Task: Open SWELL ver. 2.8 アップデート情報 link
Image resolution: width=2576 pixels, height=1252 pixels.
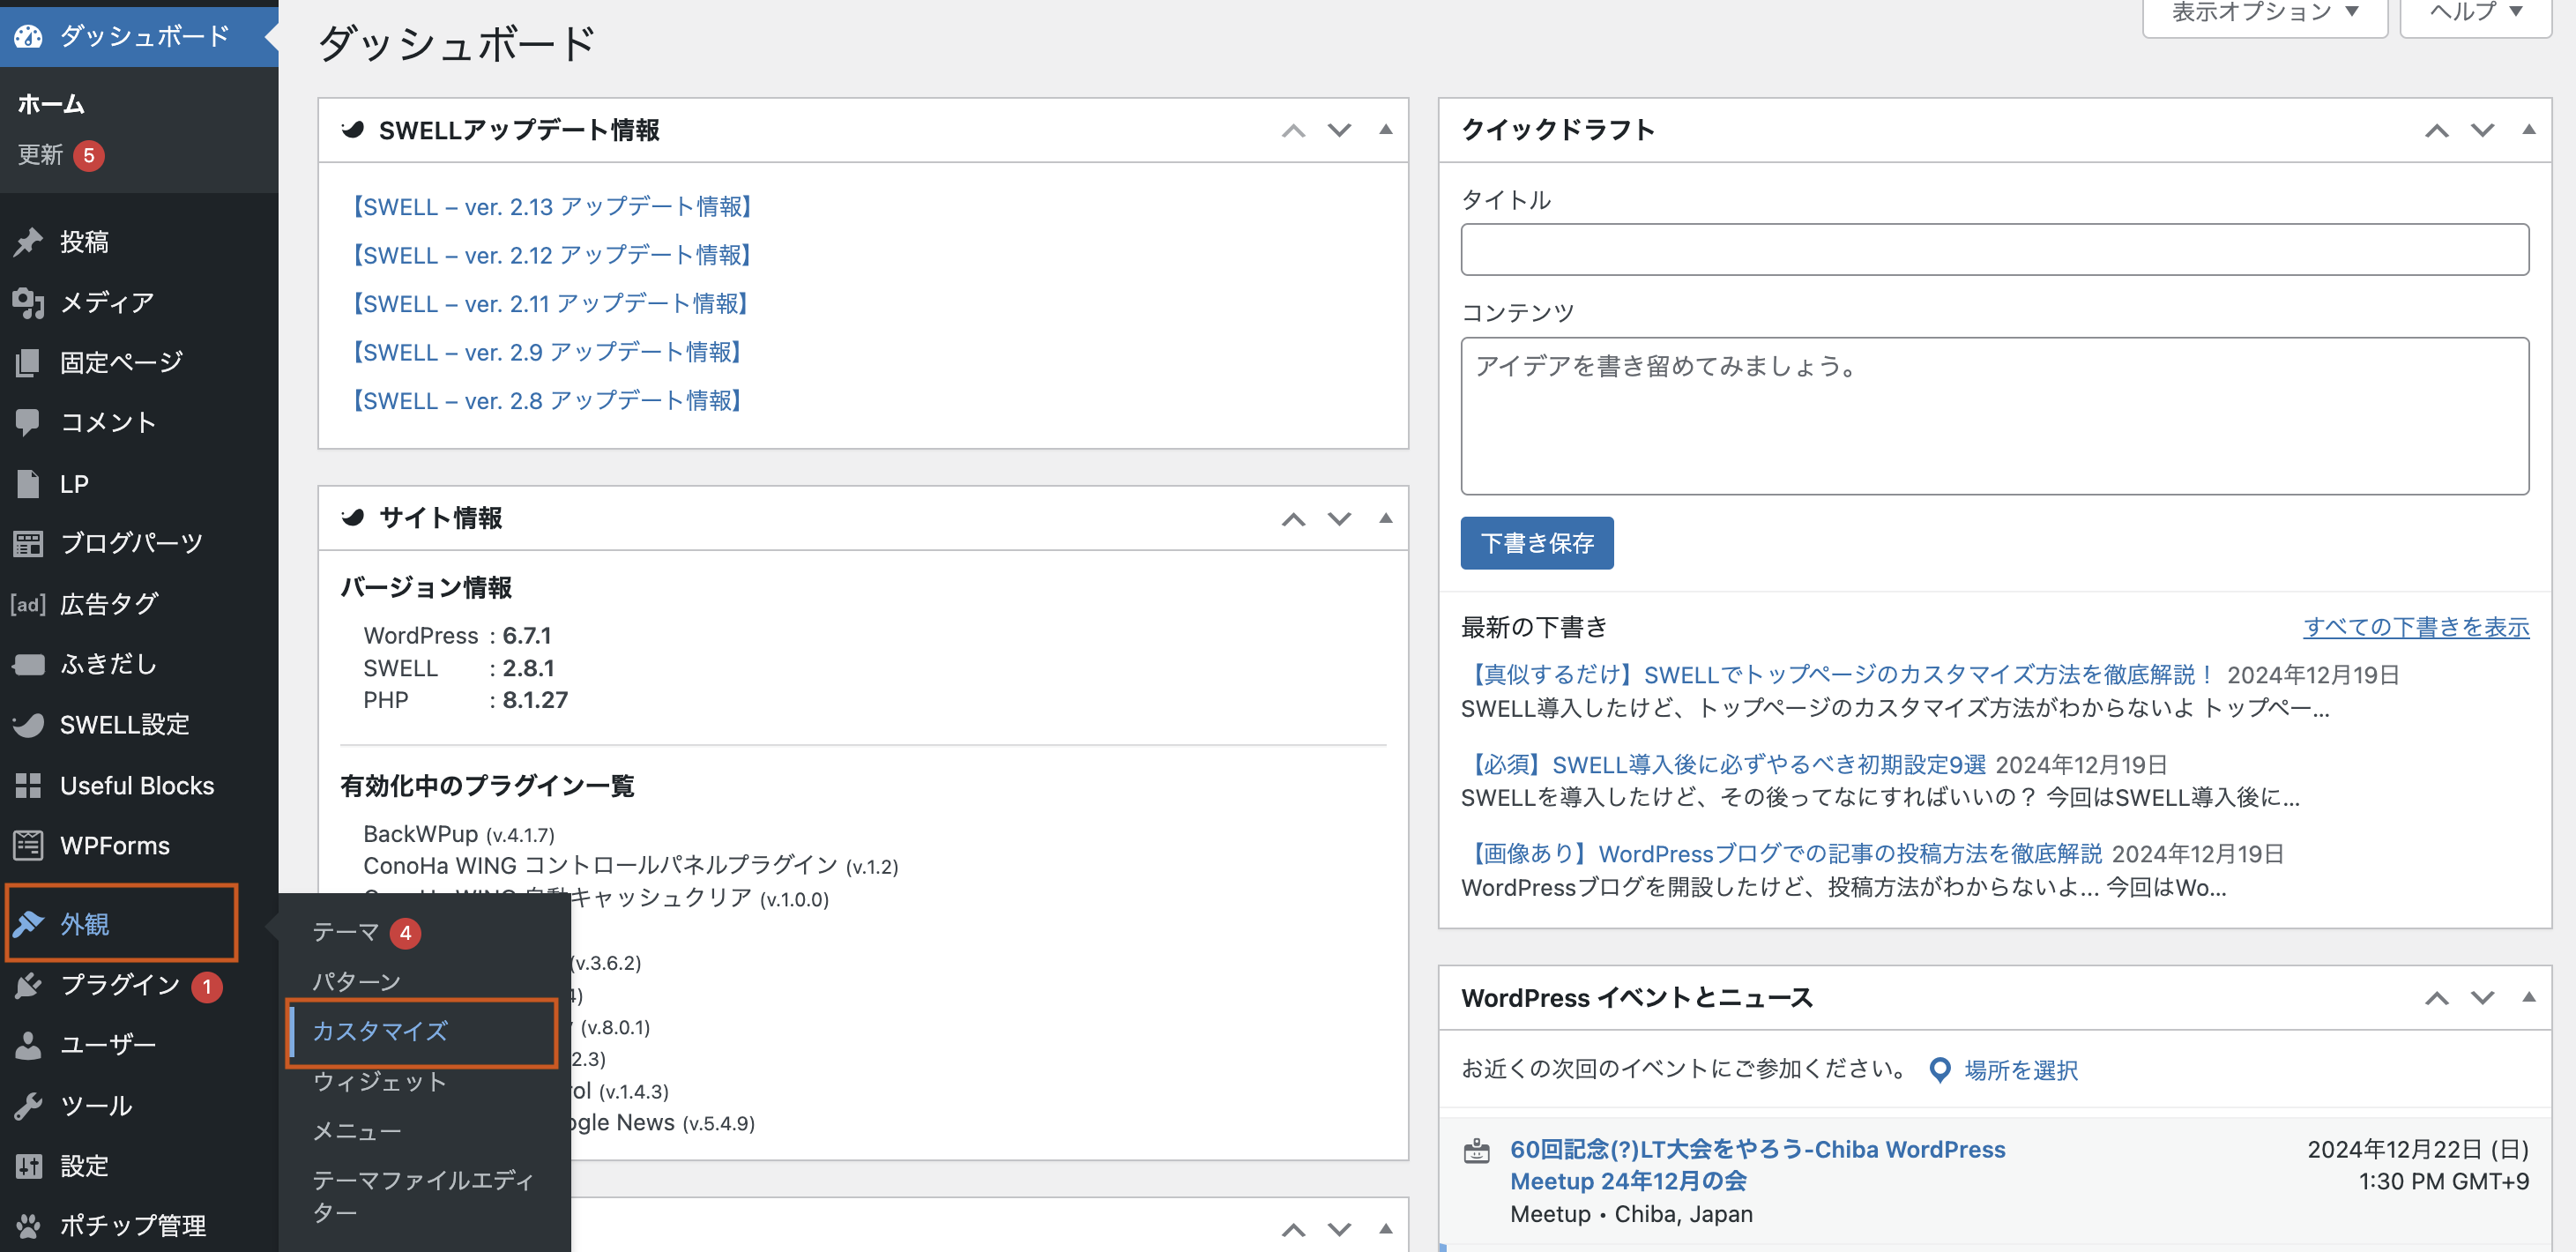Action: point(544,400)
